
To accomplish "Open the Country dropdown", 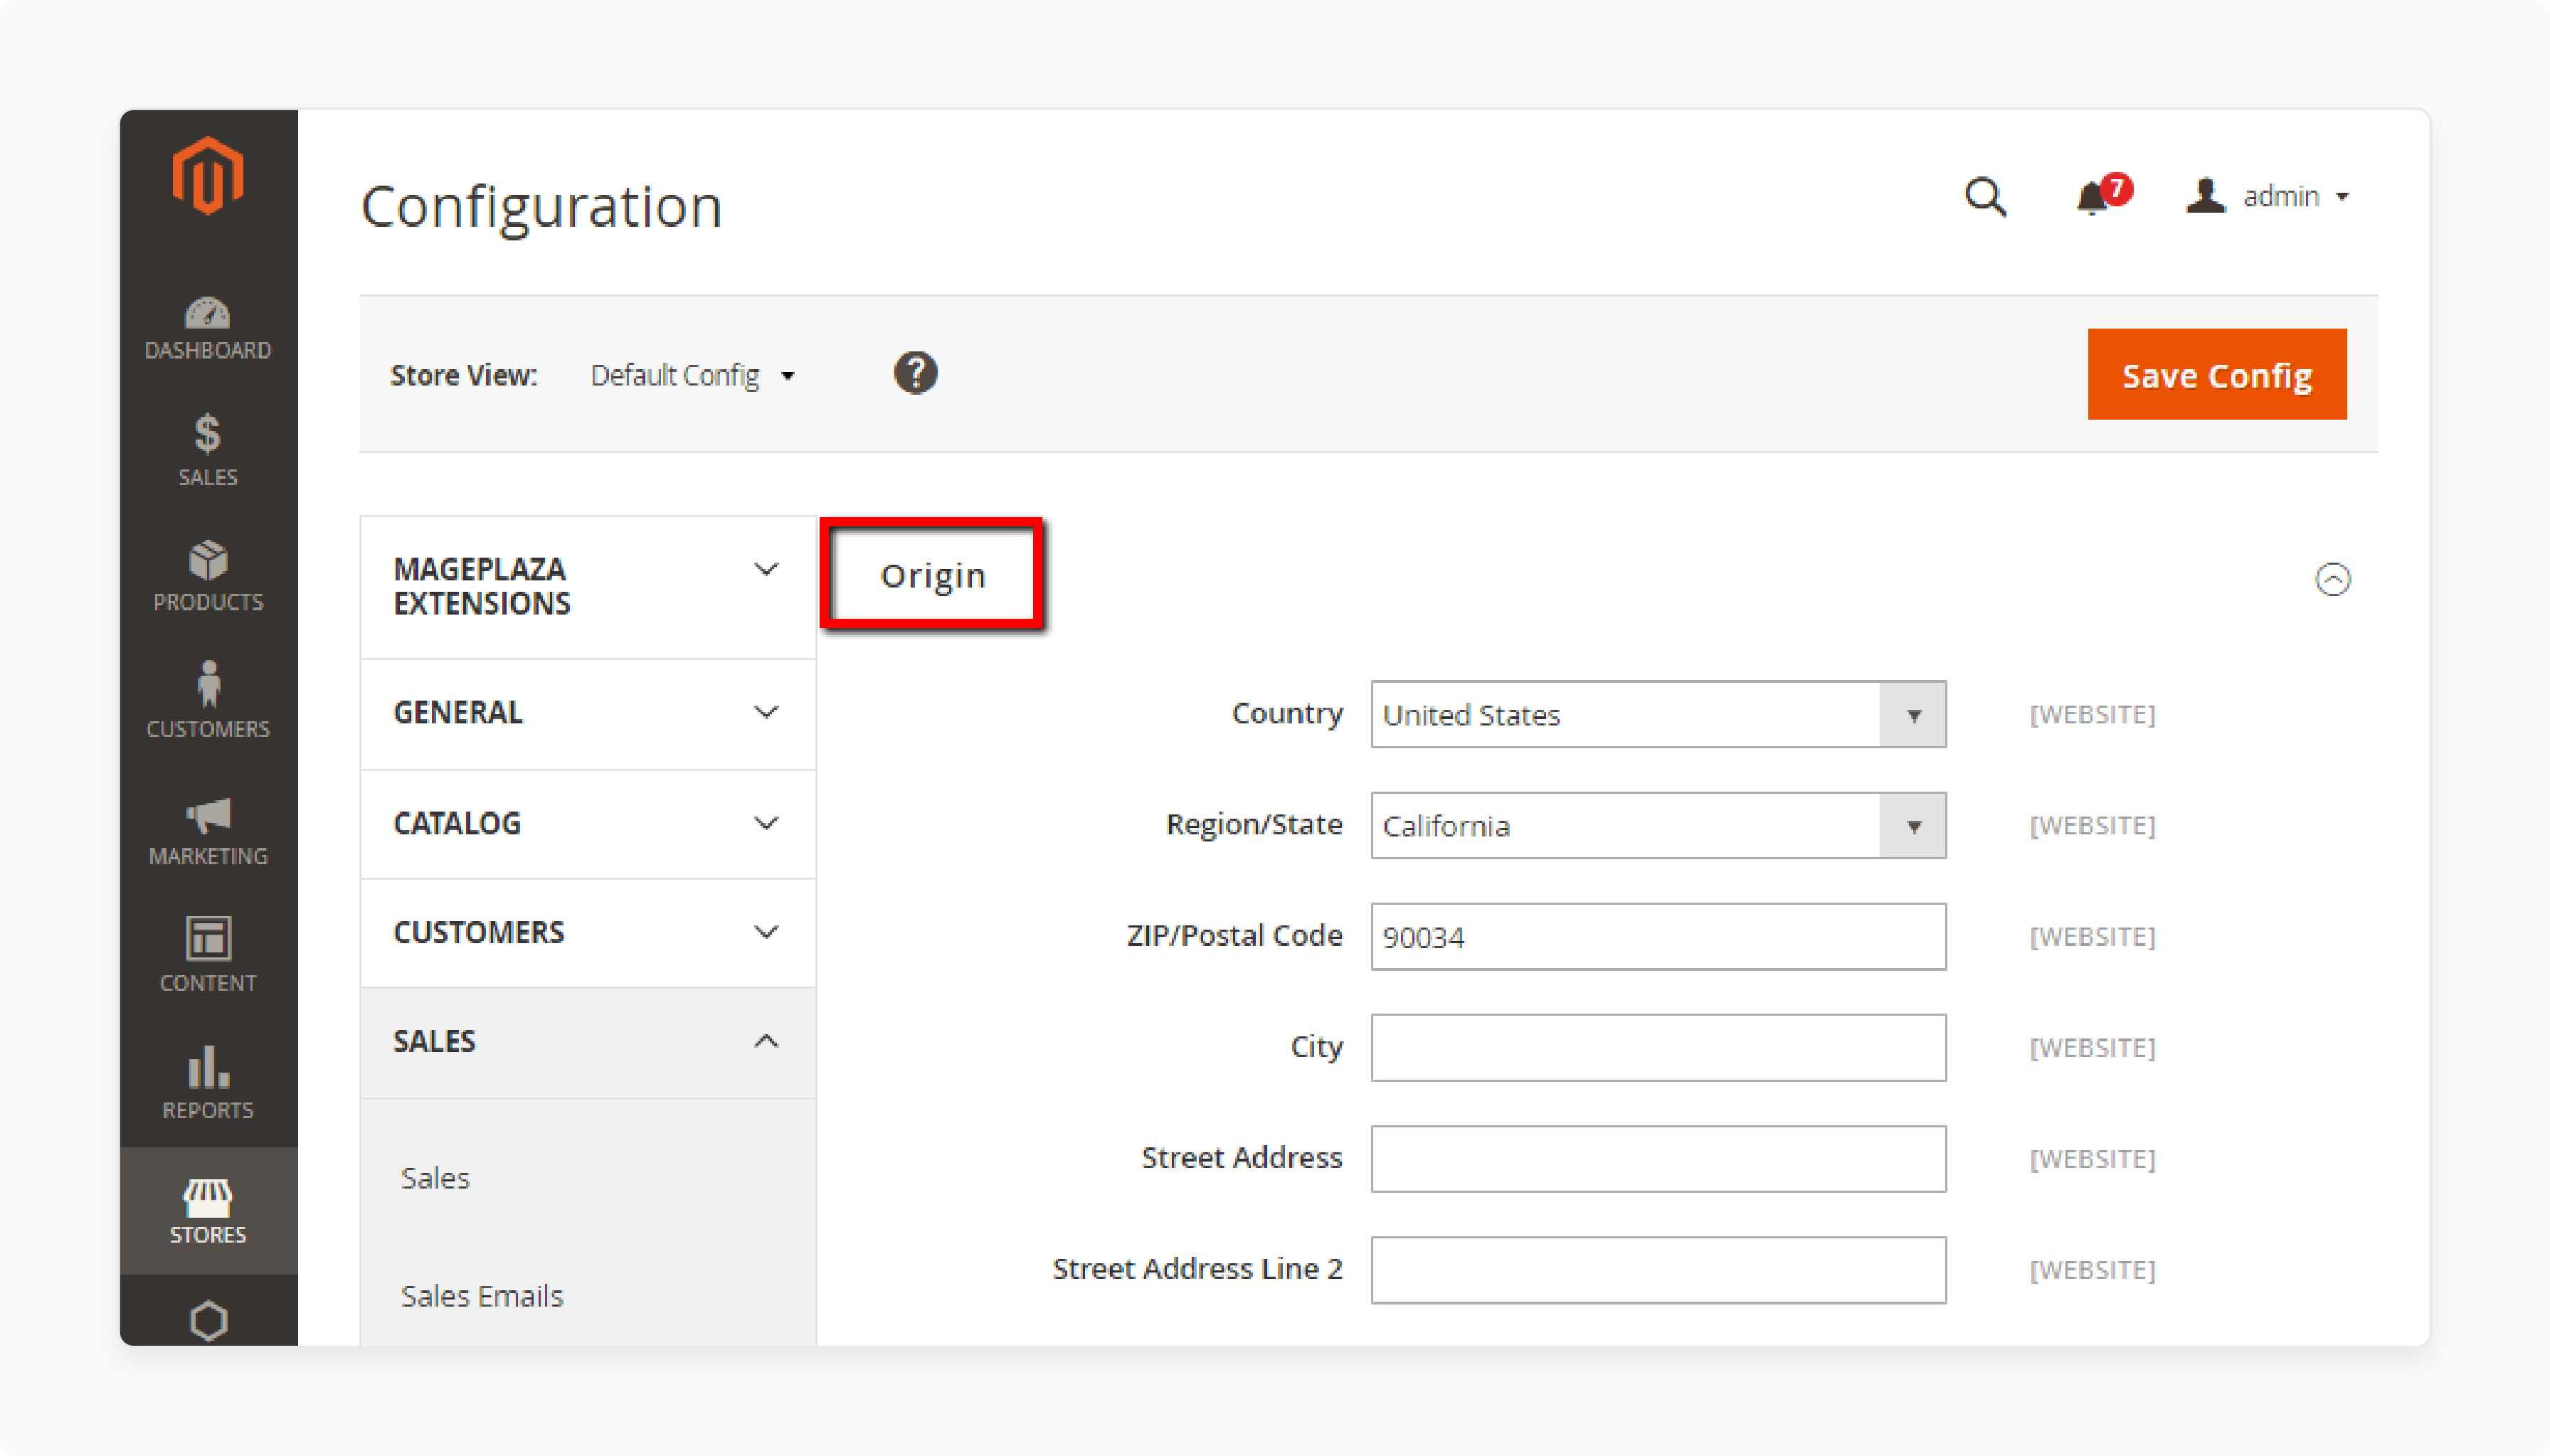I will 1658,715.
